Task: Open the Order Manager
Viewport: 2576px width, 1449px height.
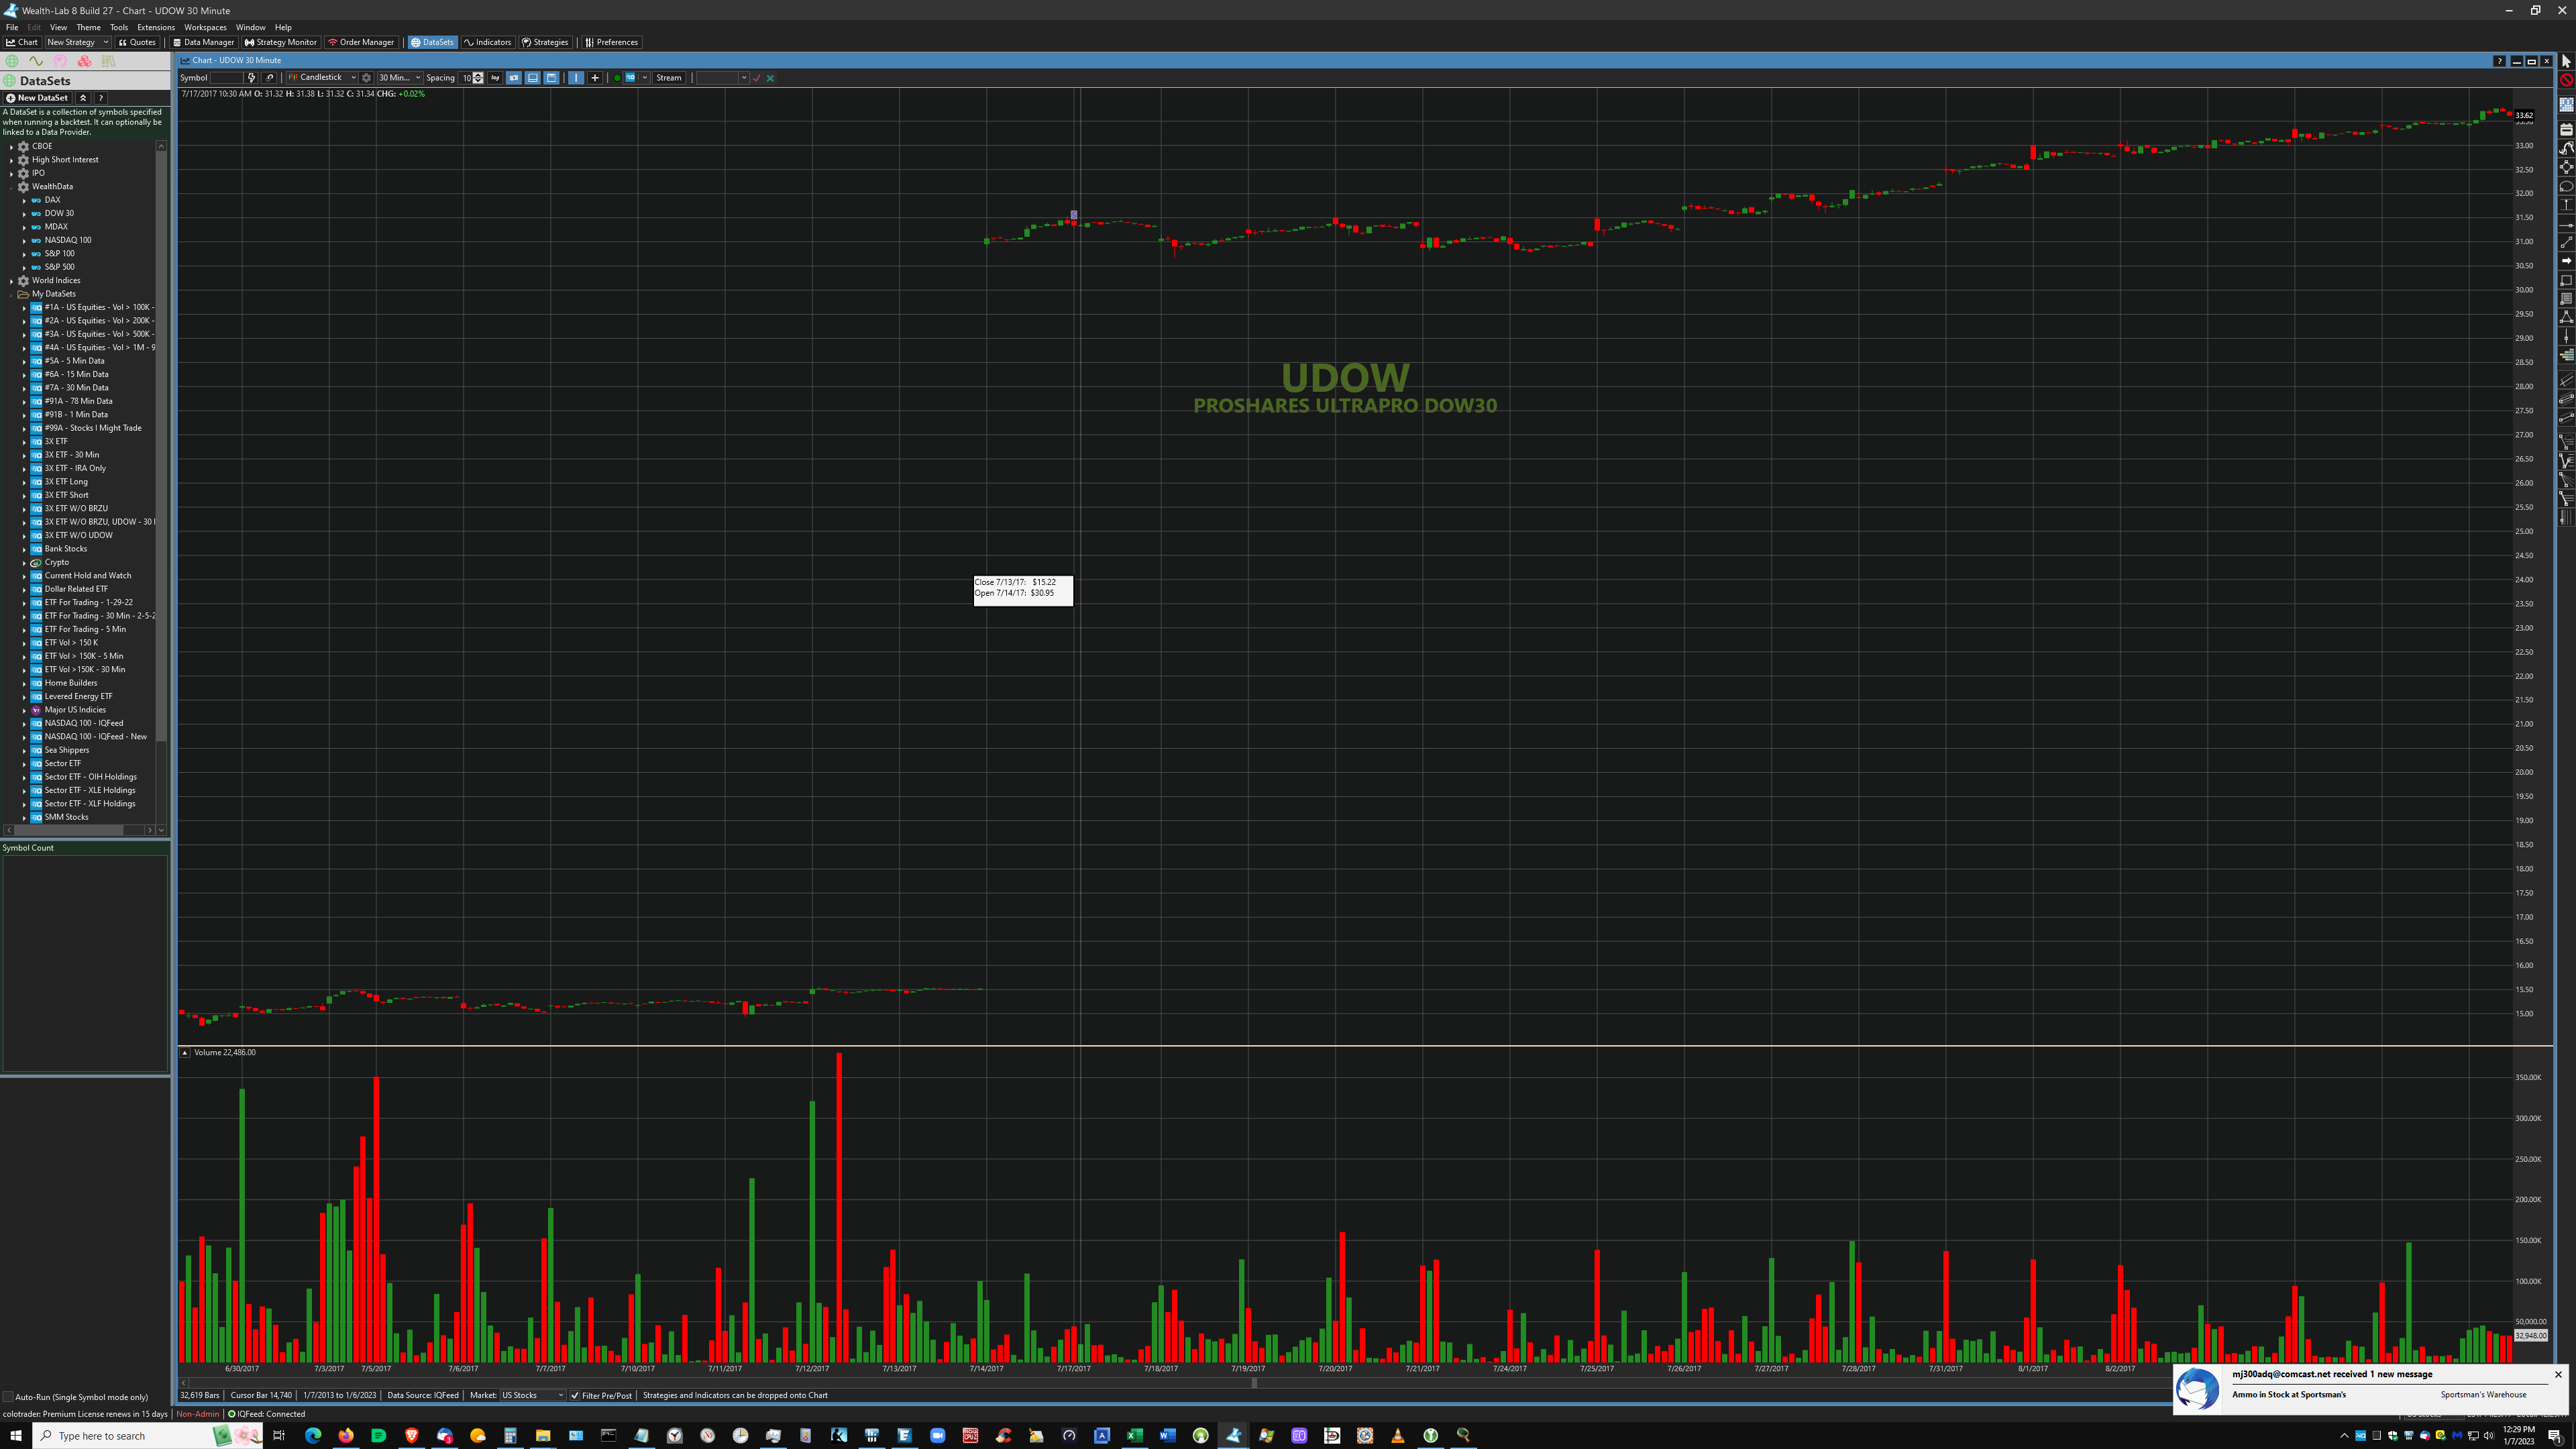Action: (x=361, y=42)
